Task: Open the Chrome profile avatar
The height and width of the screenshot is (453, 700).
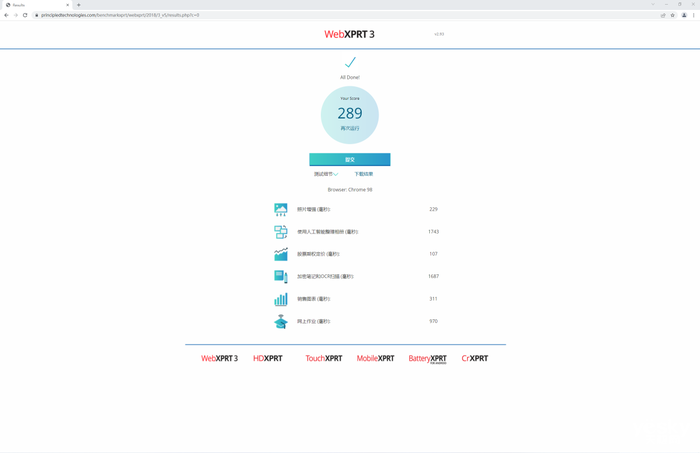Action: coord(684,15)
